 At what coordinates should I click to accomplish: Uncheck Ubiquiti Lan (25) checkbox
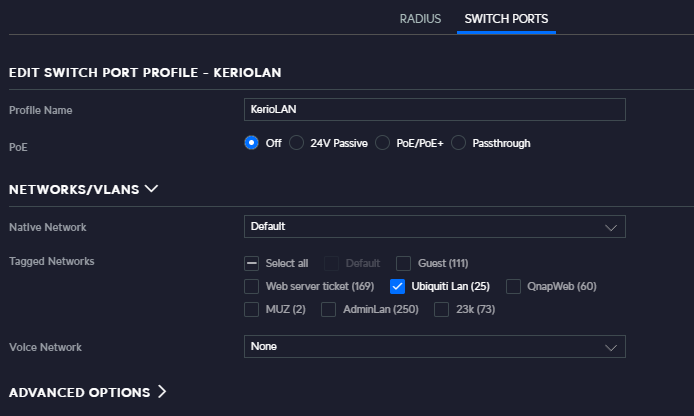click(397, 286)
